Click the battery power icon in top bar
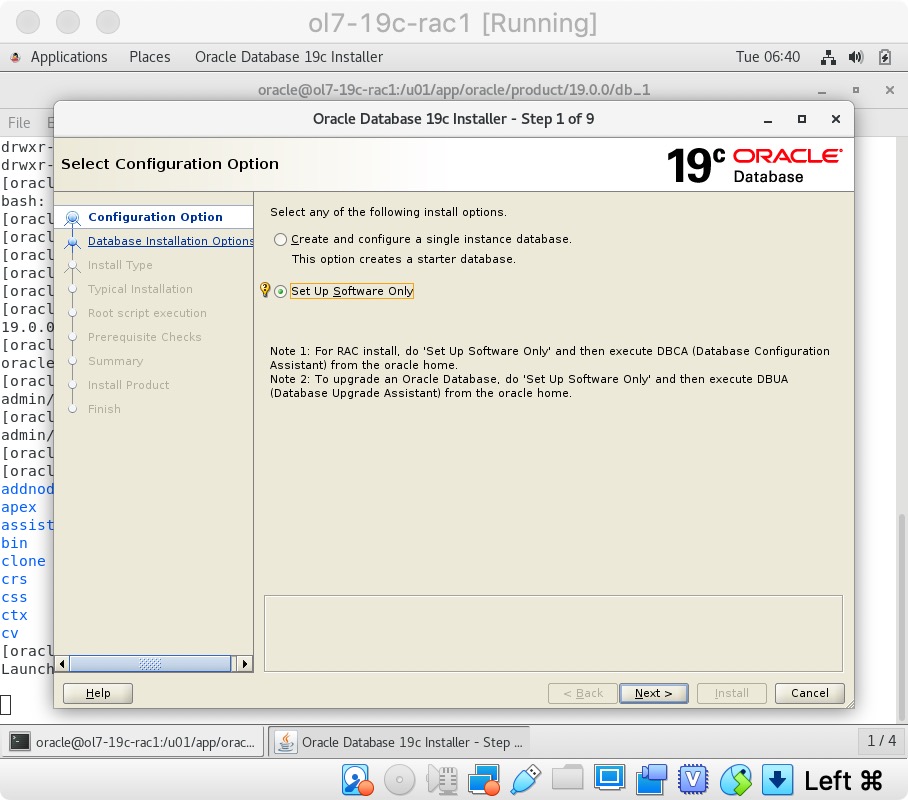908x800 pixels. click(885, 57)
